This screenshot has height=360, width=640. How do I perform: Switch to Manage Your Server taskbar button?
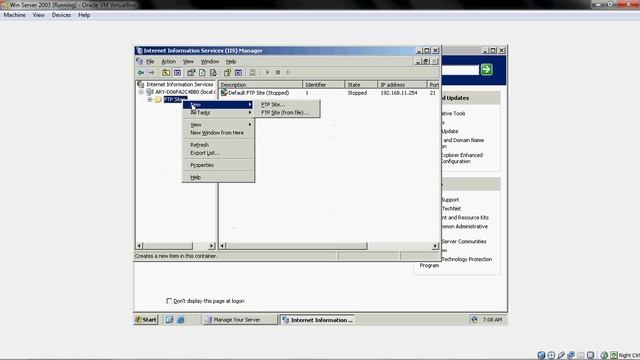(x=240, y=320)
